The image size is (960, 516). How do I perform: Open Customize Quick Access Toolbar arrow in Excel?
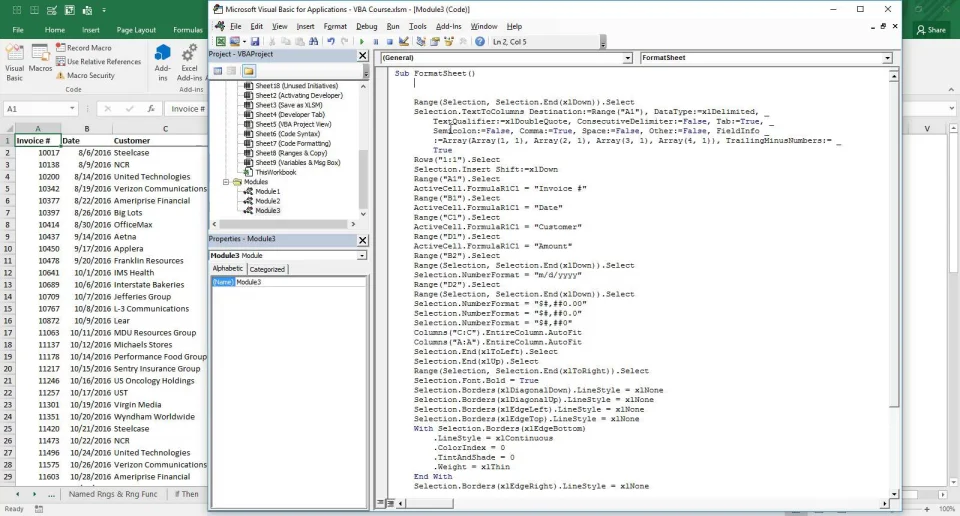tap(104, 10)
